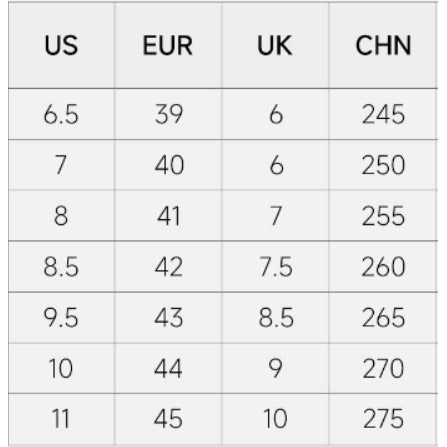This screenshot has width=447, height=447.
Task: Select EUR size 41 cell
Action: pos(168,216)
